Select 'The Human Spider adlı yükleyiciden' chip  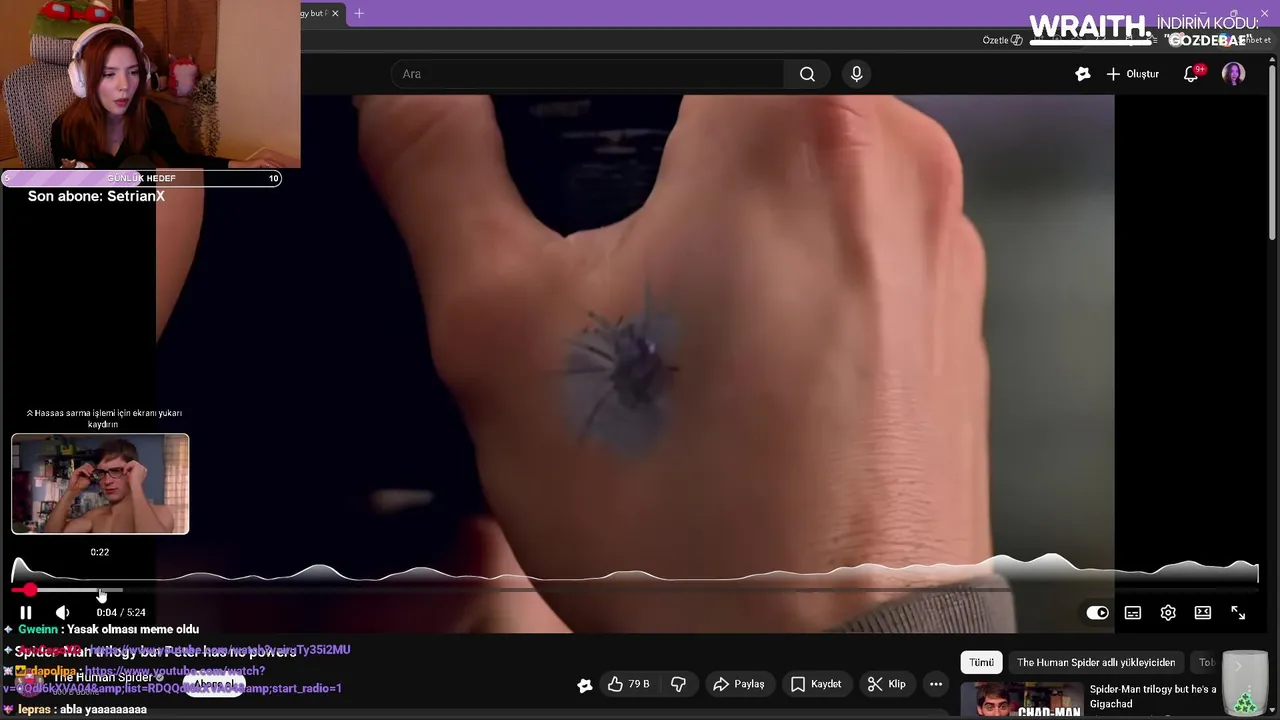pyautogui.click(x=1096, y=662)
